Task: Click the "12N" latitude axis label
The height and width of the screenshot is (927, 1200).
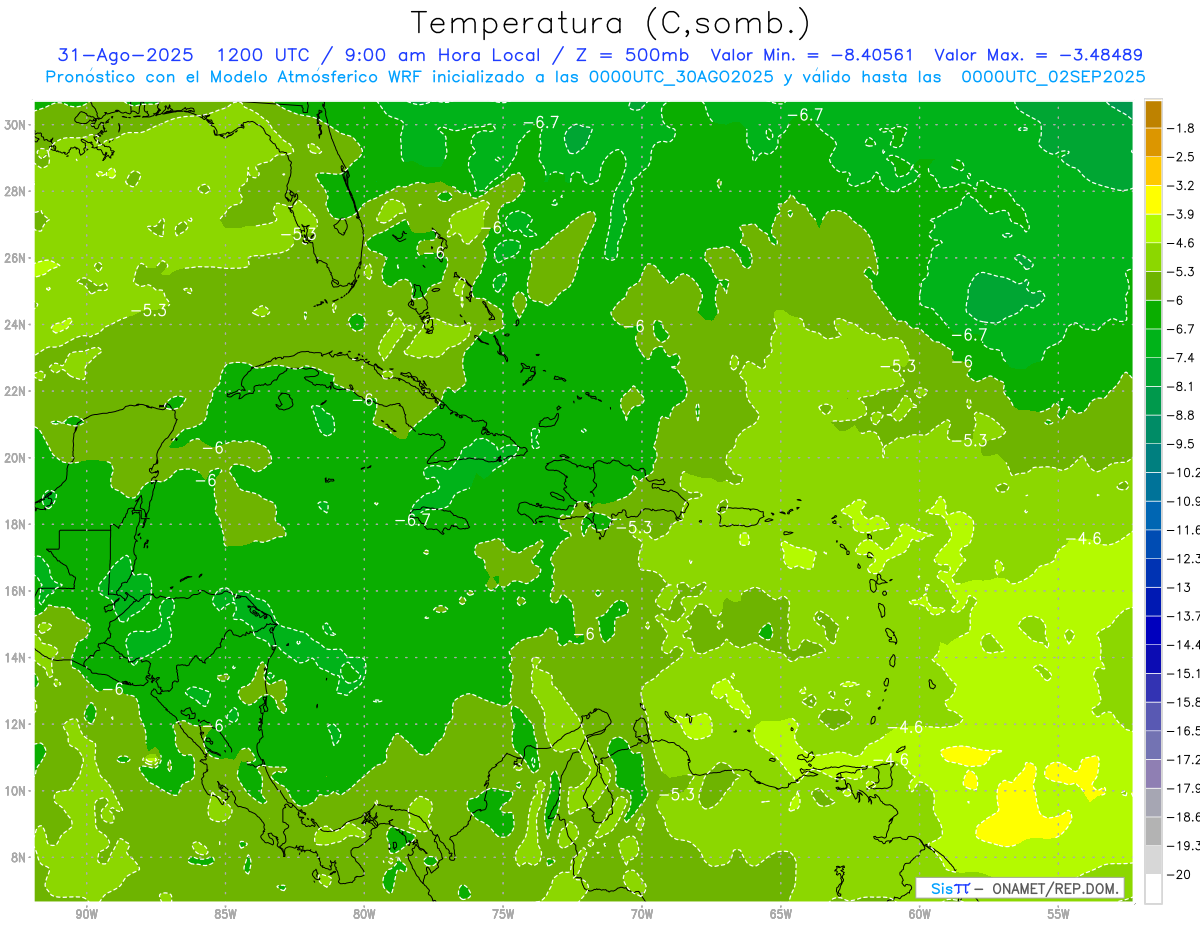Action: pos(15,724)
